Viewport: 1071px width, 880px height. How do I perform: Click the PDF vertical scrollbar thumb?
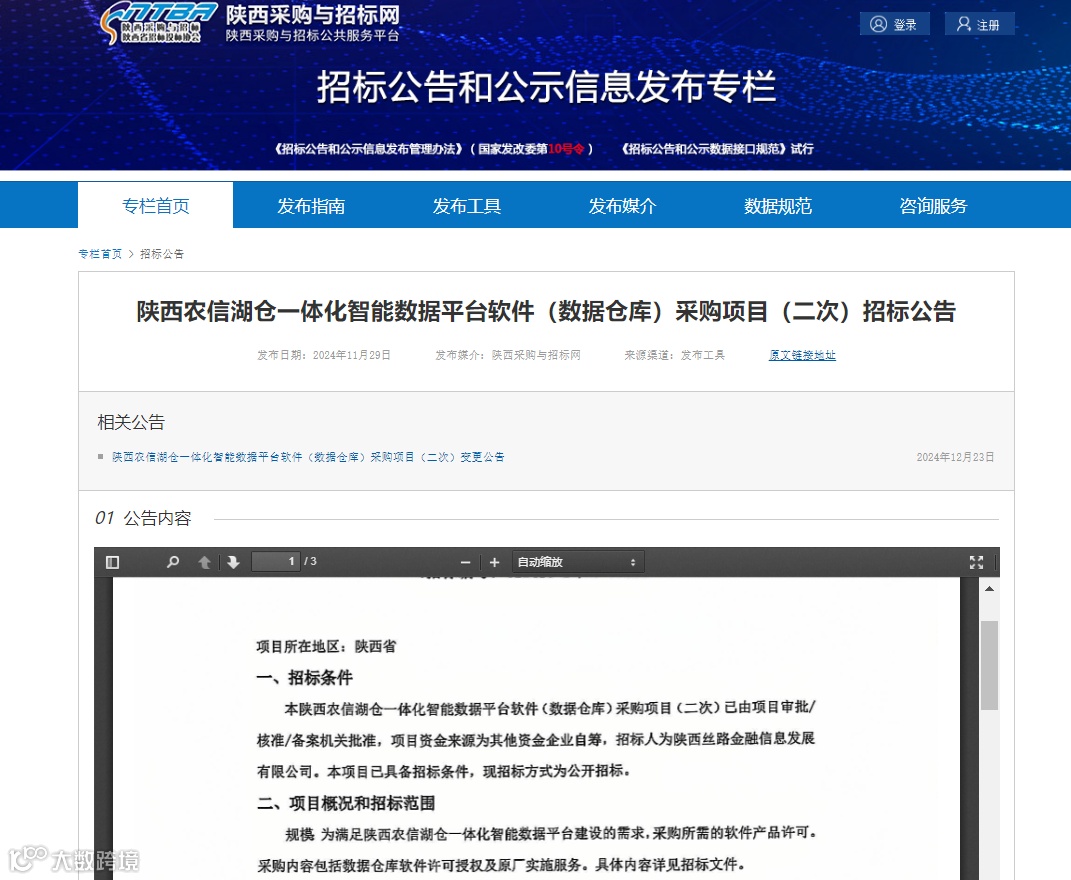[989, 665]
